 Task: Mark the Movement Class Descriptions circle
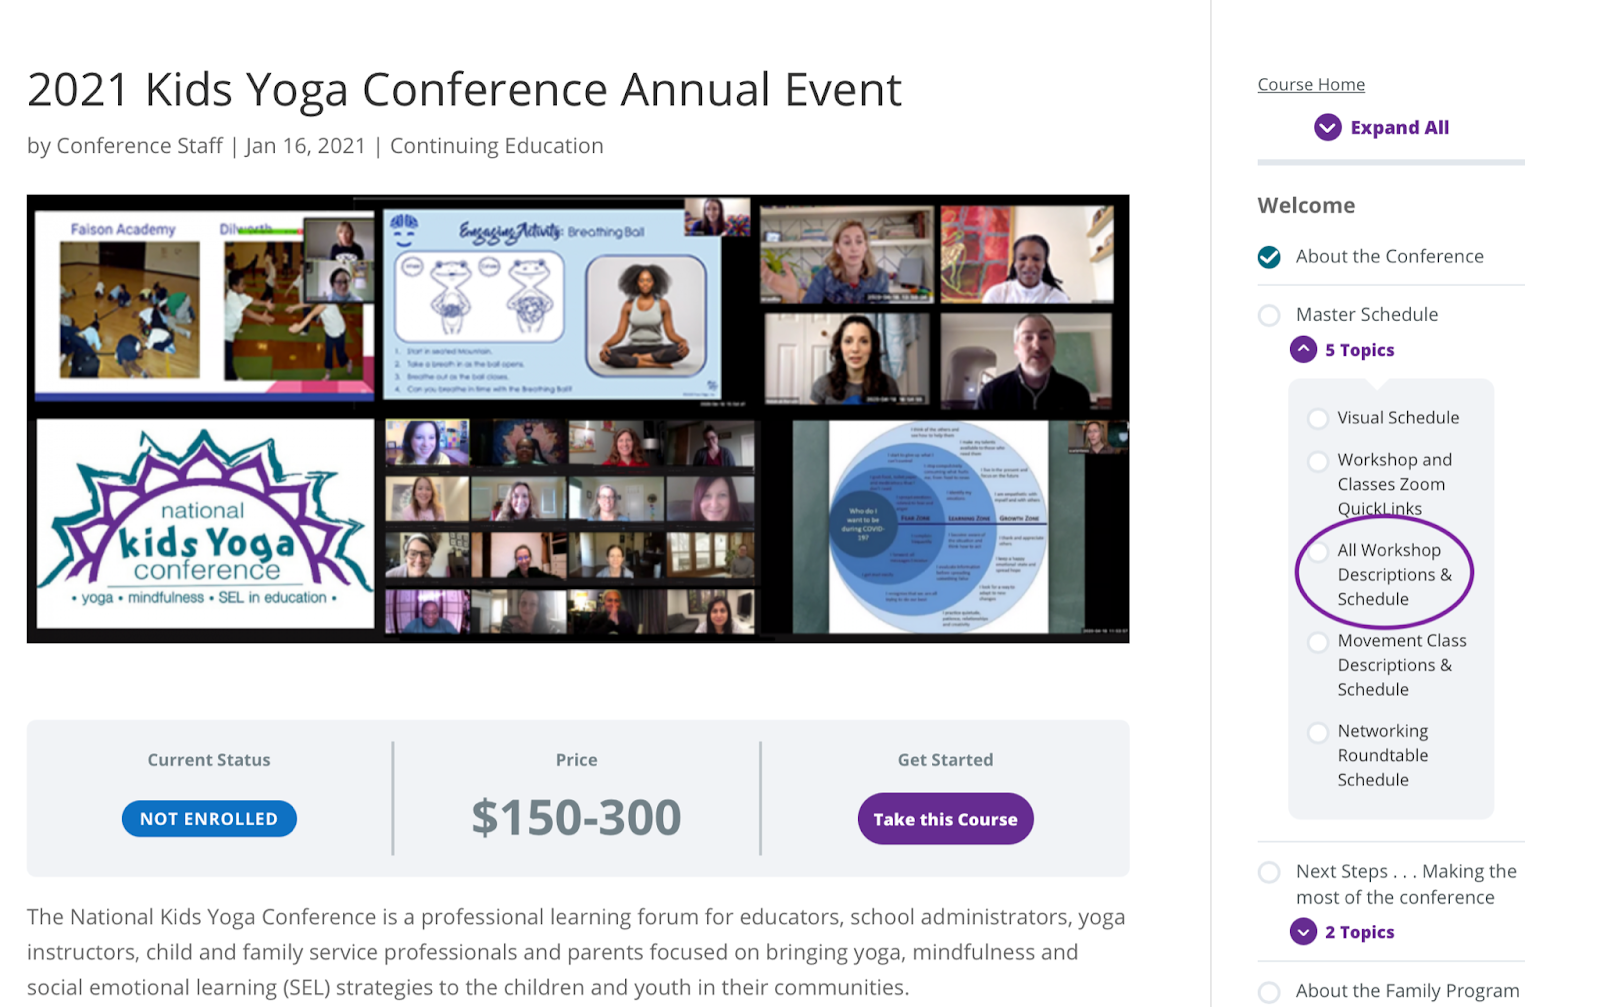(1318, 641)
